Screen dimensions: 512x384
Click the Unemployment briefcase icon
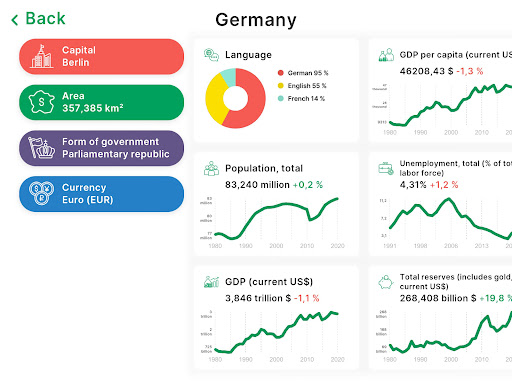point(386,168)
